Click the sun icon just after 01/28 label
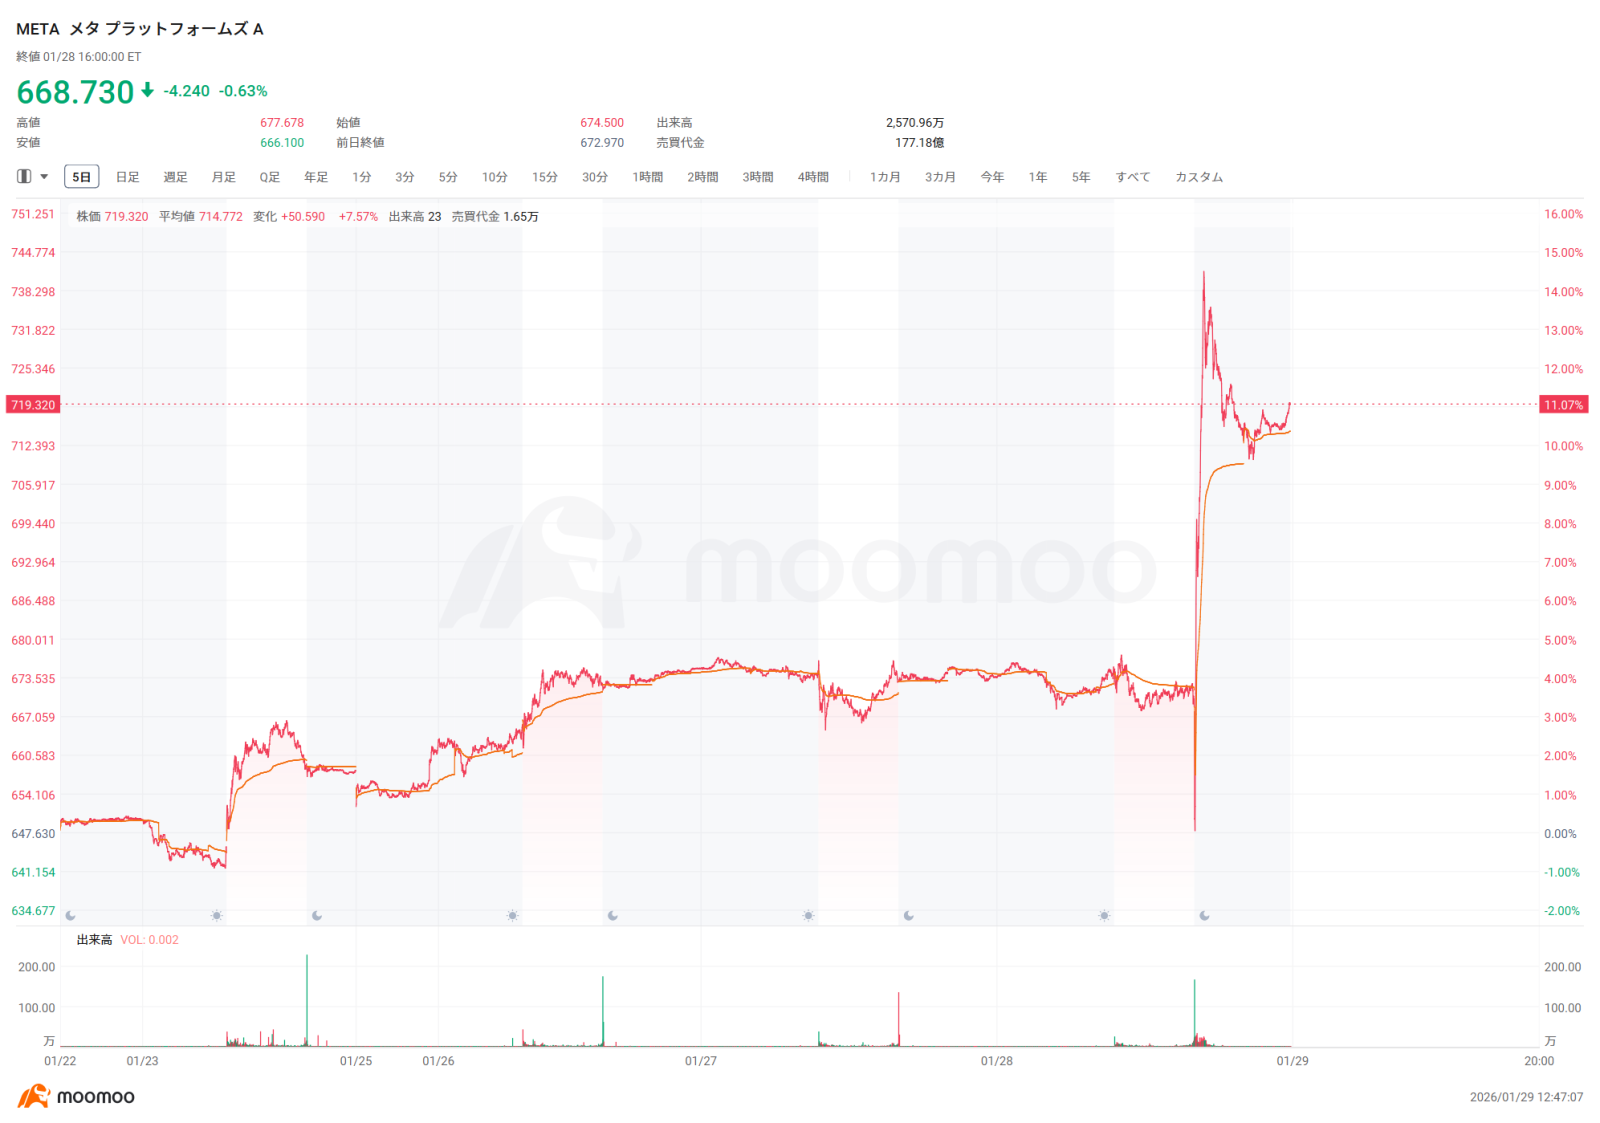The image size is (1600, 1123). click(x=1104, y=915)
